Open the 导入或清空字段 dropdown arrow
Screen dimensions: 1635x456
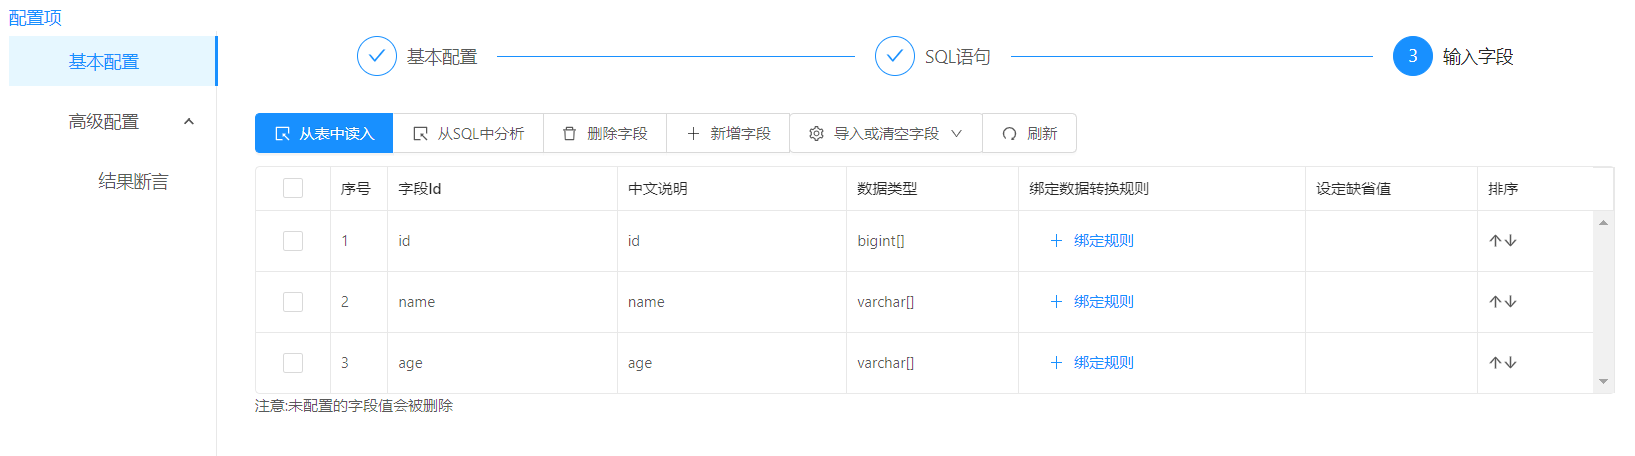coord(957,133)
